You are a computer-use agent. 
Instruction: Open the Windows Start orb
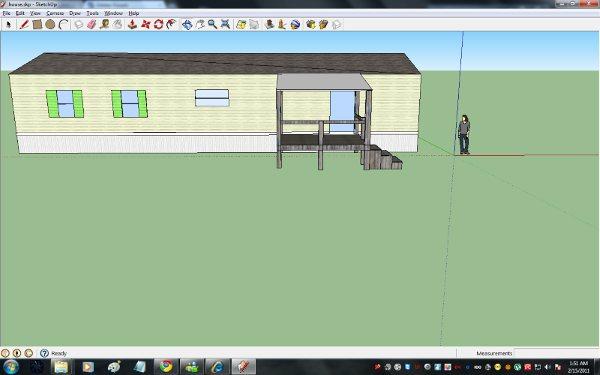pyautogui.click(x=11, y=367)
